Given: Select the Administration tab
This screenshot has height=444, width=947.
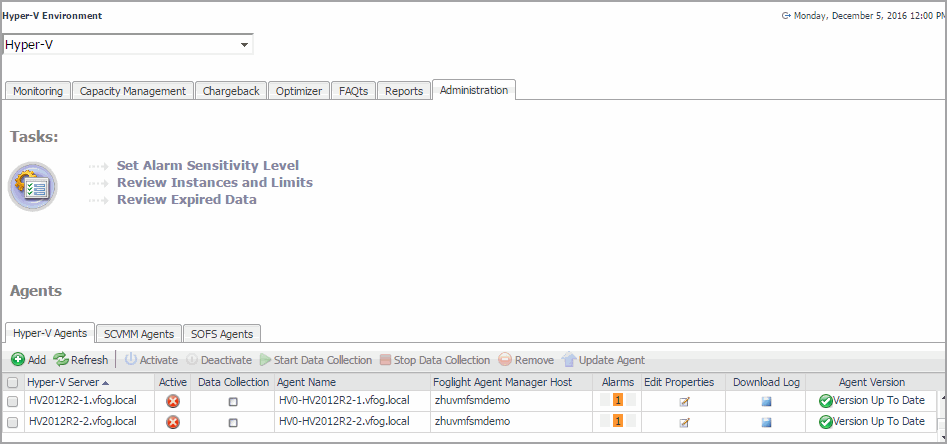Looking at the screenshot, I should click(x=474, y=90).
